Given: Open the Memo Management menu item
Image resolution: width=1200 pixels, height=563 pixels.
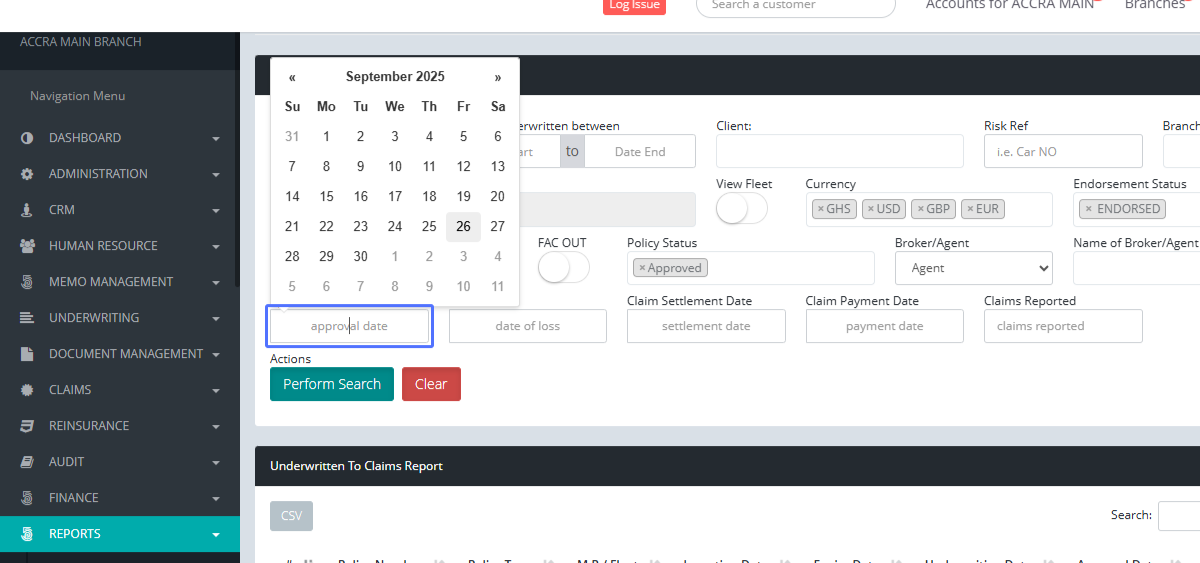Looking at the screenshot, I should tap(110, 282).
